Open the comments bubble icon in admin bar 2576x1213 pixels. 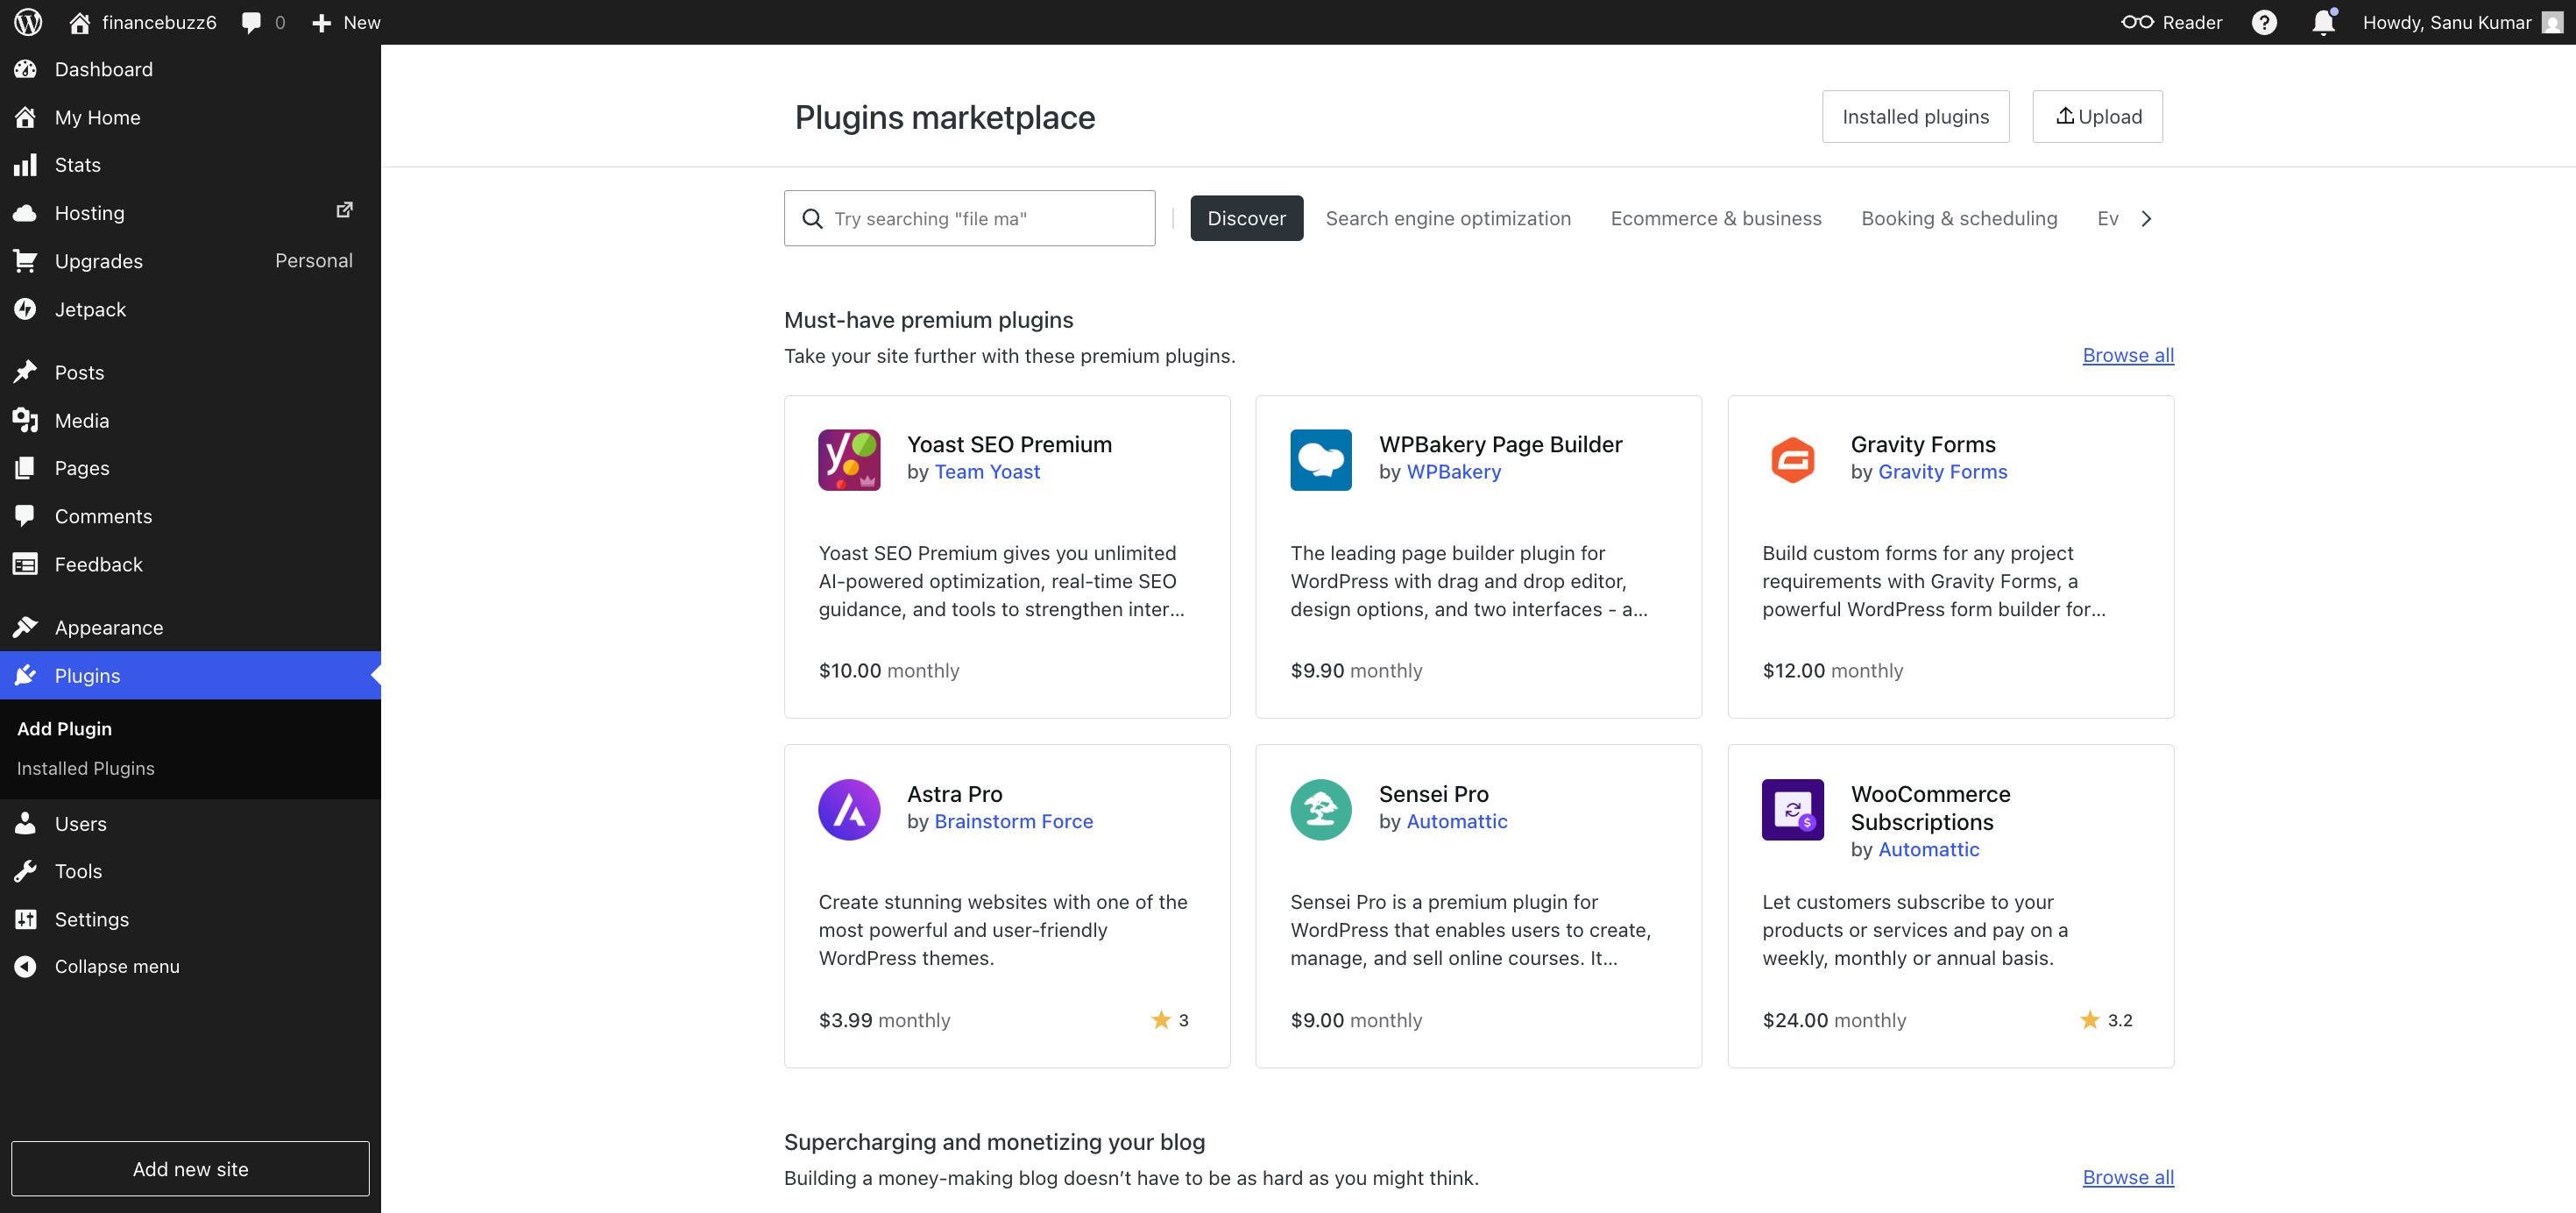[x=252, y=22]
